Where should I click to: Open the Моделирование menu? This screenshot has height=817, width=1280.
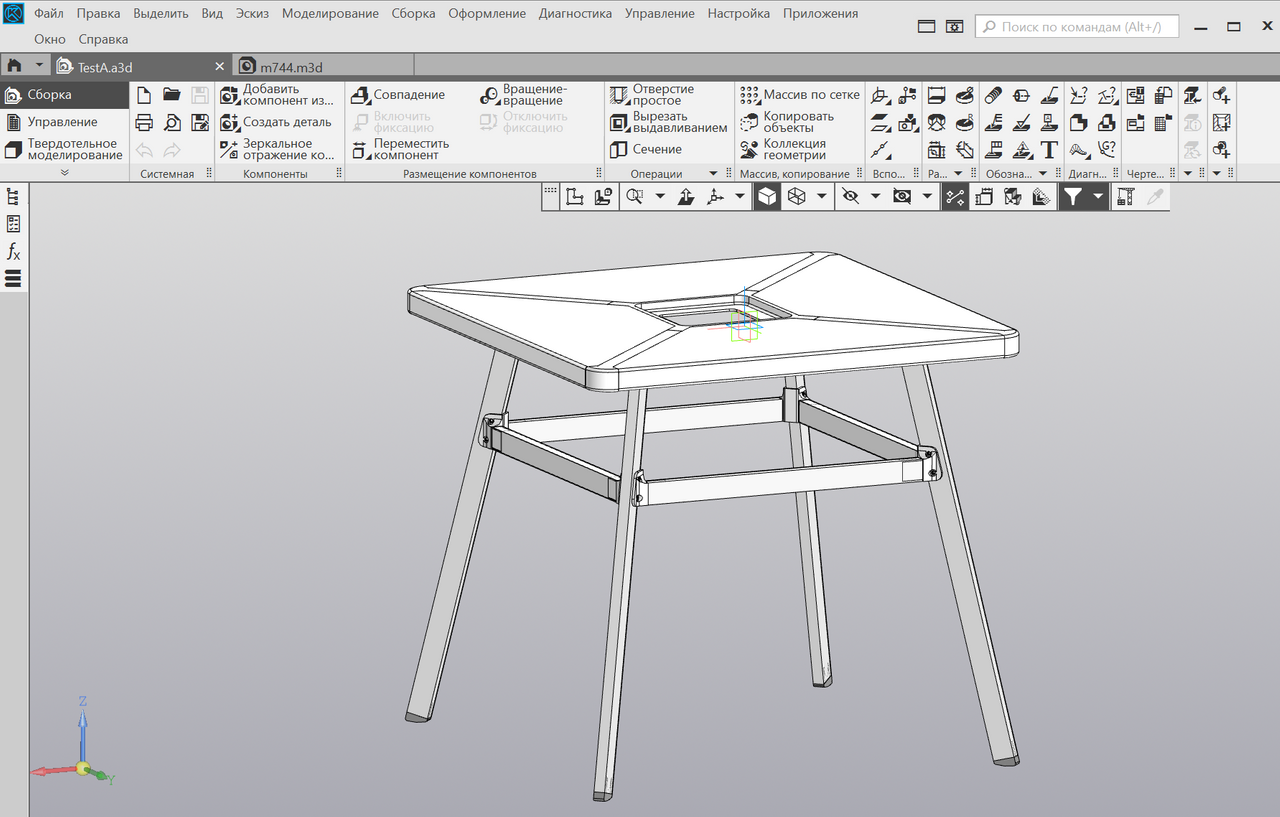pos(330,14)
